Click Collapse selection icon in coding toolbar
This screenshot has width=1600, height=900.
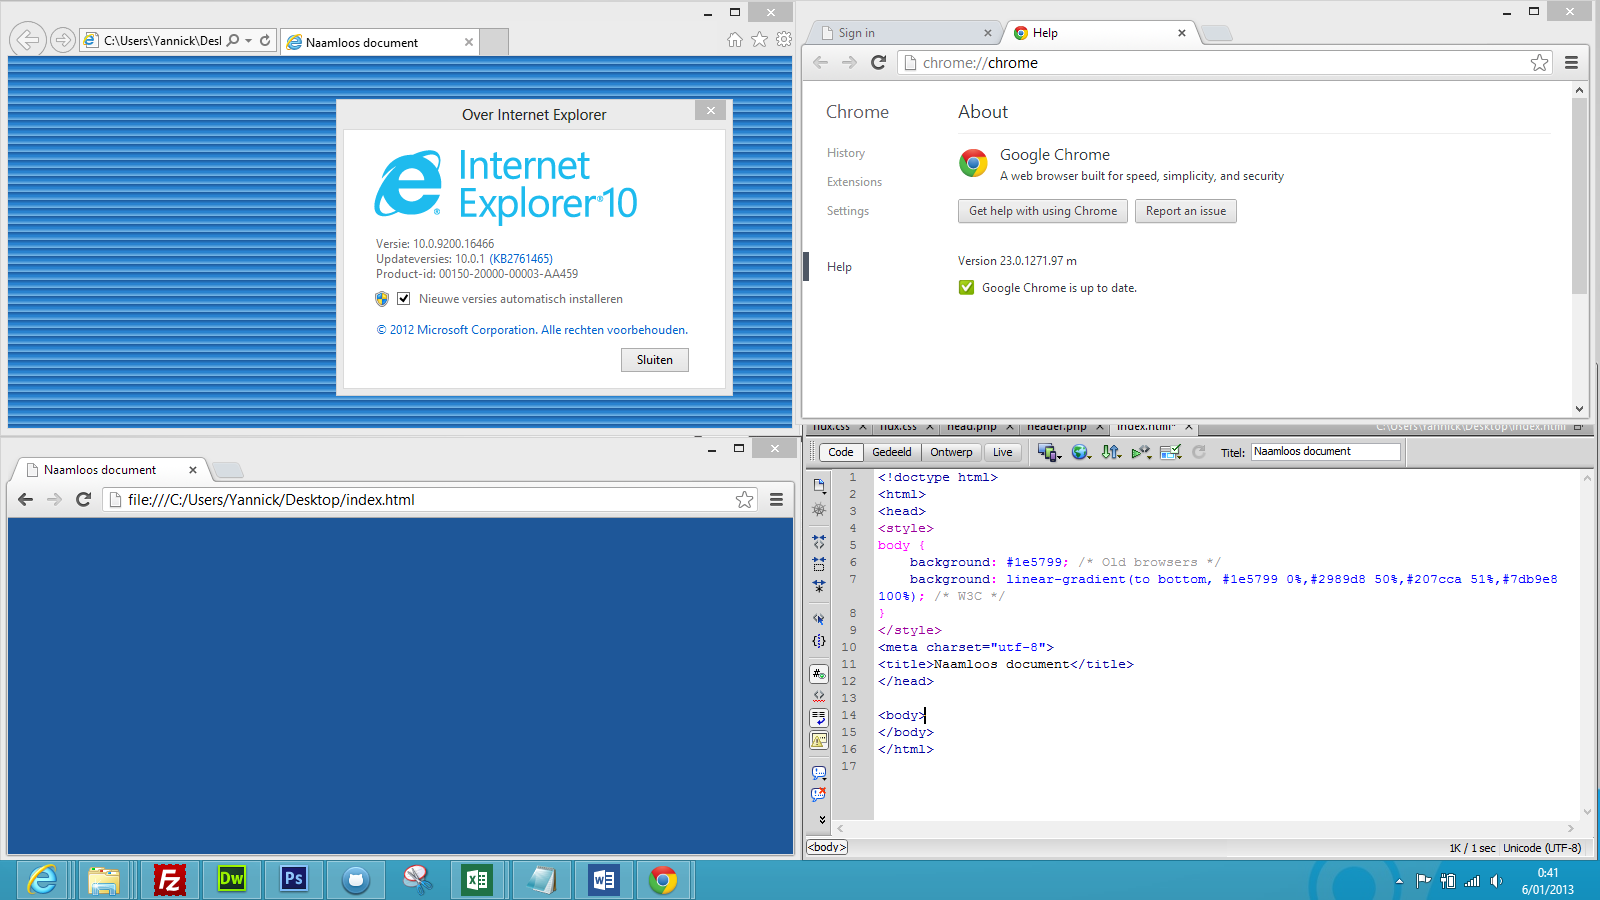tap(819, 564)
